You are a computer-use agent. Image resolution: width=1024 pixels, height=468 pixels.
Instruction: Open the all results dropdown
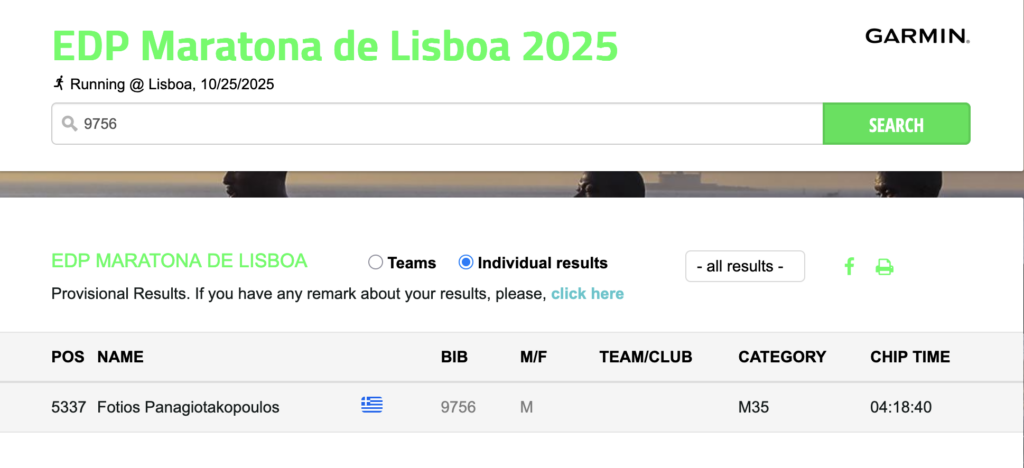745,266
